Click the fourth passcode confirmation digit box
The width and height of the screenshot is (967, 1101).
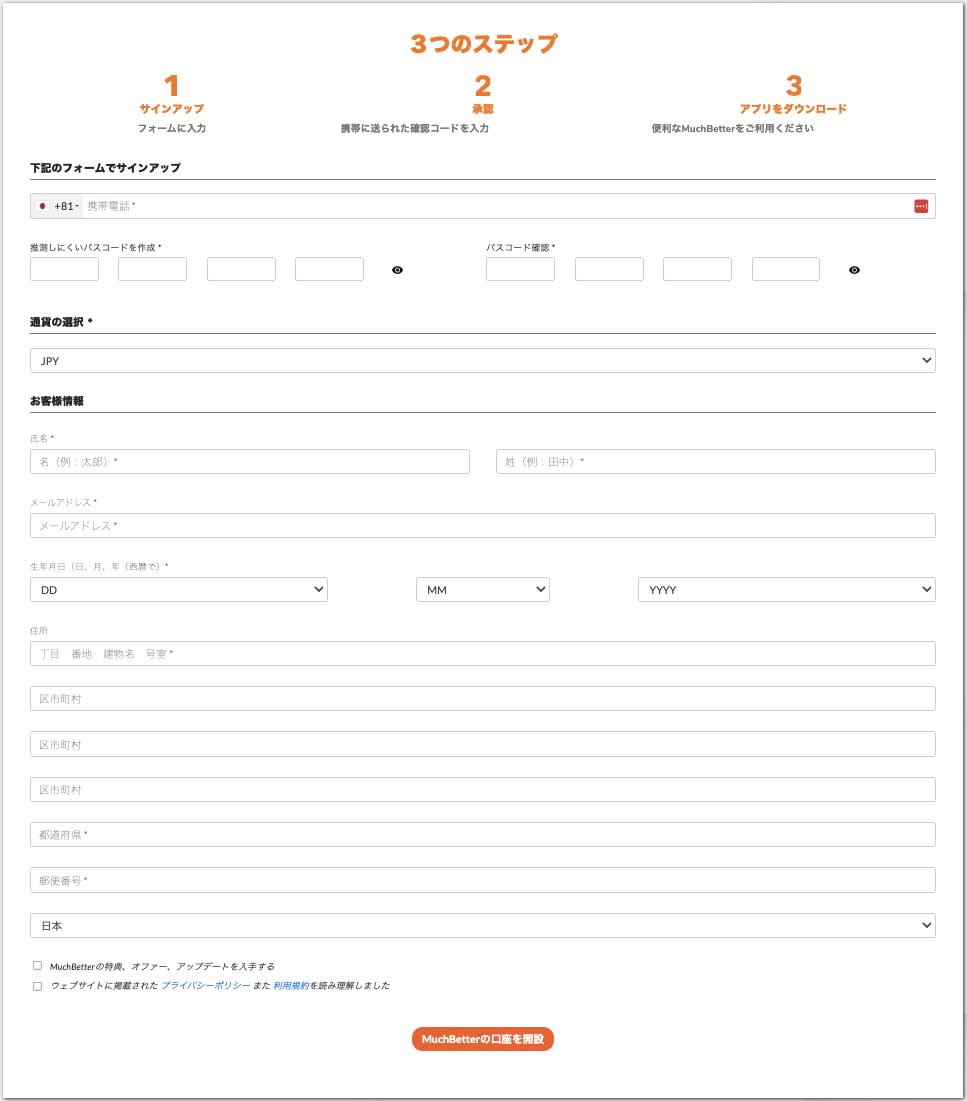click(x=786, y=269)
